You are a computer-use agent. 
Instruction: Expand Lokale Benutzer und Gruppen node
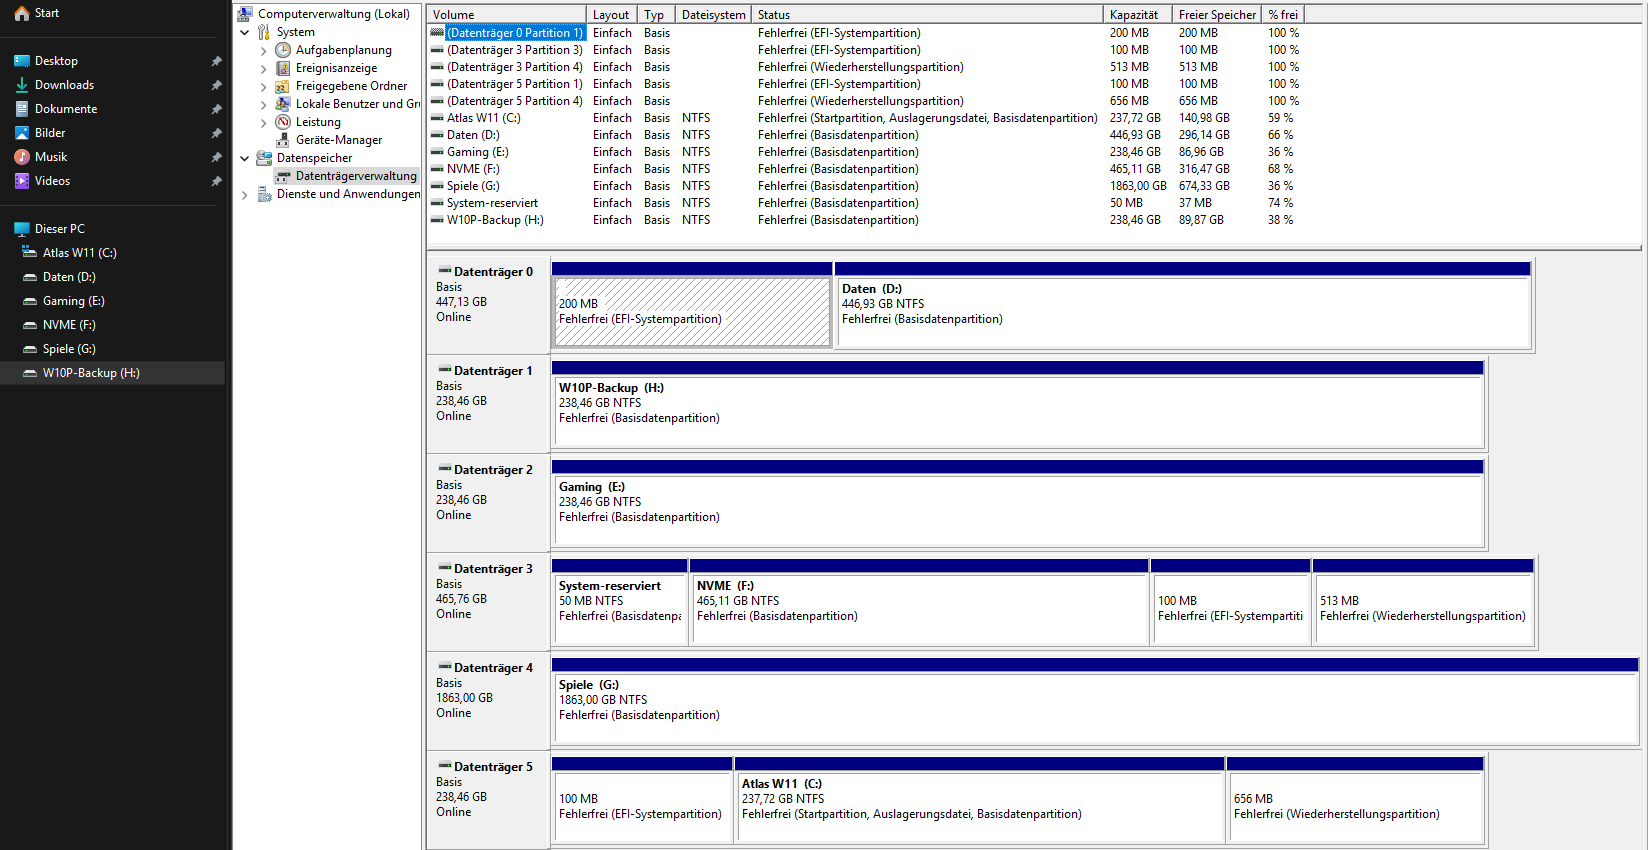263,104
